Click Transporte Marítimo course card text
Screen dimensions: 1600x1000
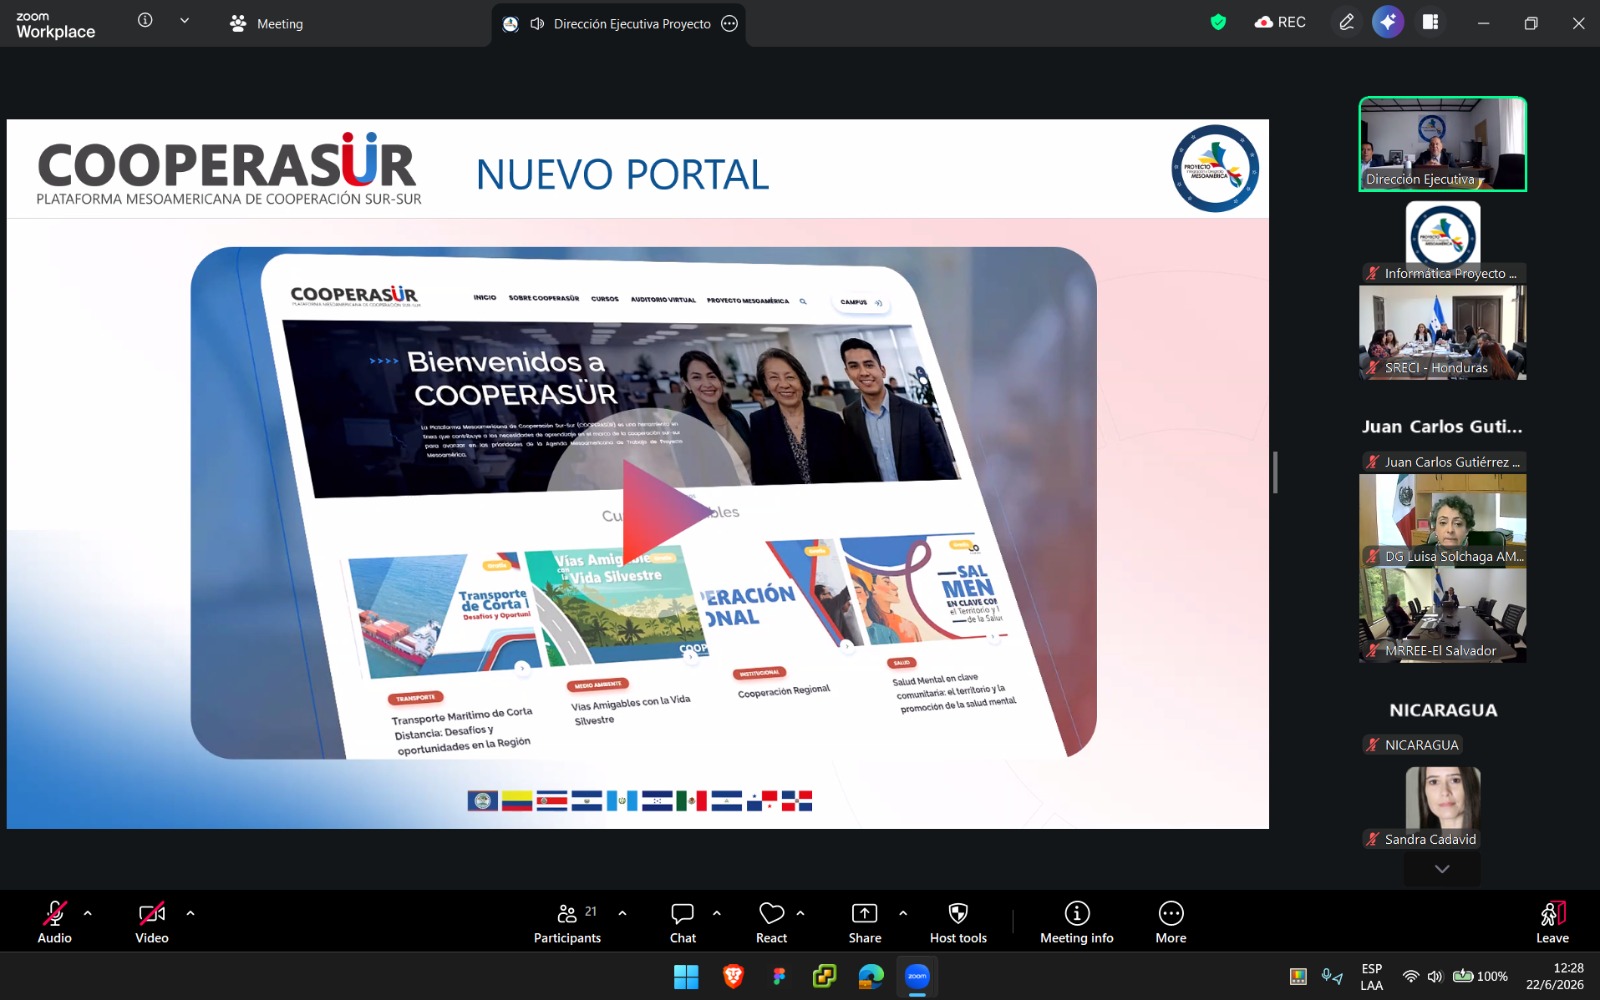point(461,731)
